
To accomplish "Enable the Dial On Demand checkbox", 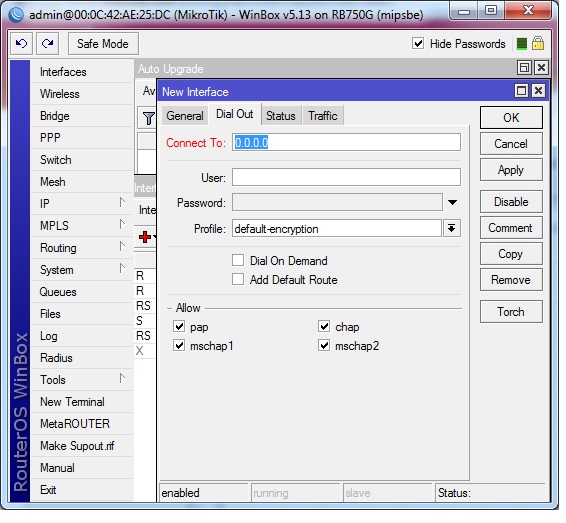I will point(238,260).
